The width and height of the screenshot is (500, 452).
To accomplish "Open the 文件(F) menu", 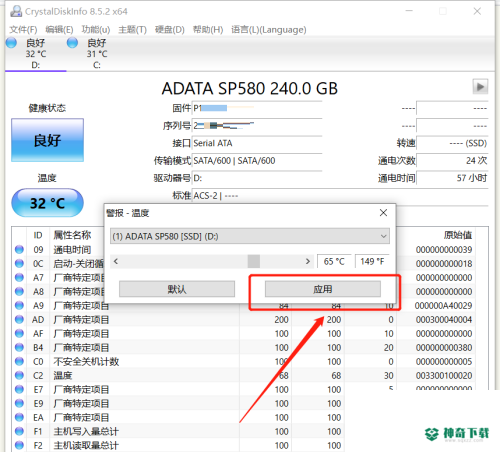I will pos(23,30).
